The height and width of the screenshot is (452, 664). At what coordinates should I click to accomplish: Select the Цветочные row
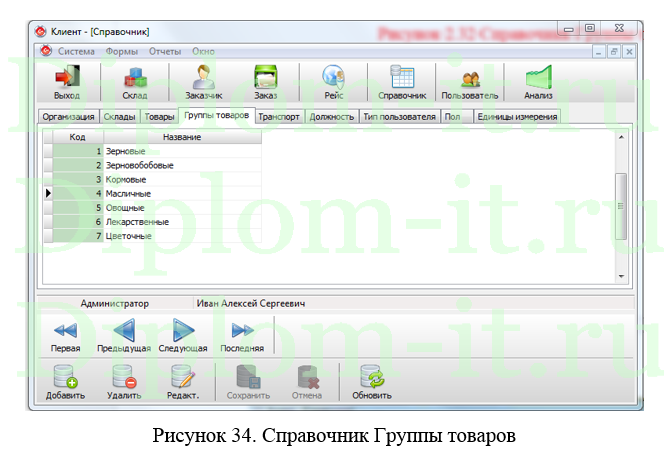(152, 236)
